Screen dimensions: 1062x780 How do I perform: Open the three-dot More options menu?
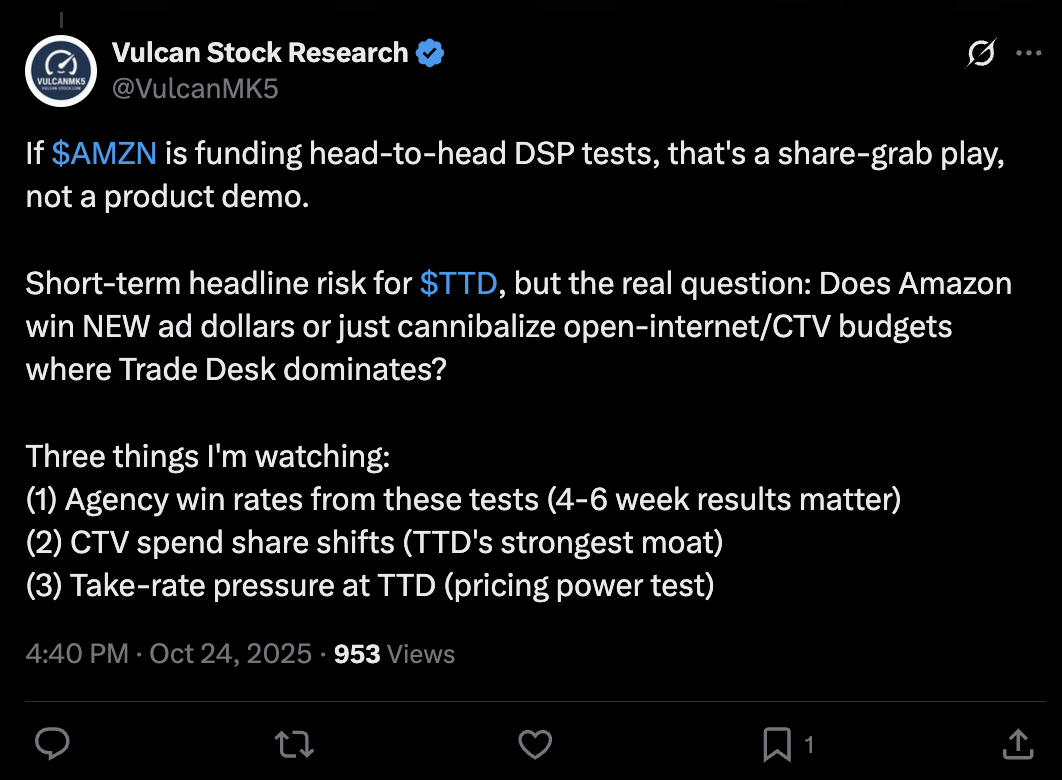tap(1029, 54)
